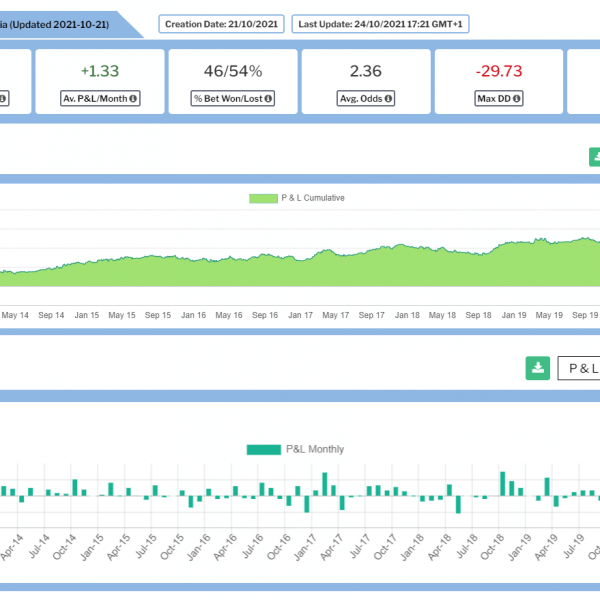The height and width of the screenshot is (600, 600).
Task: Click info icon on Av. P&L/Month label
Action: [133, 99]
